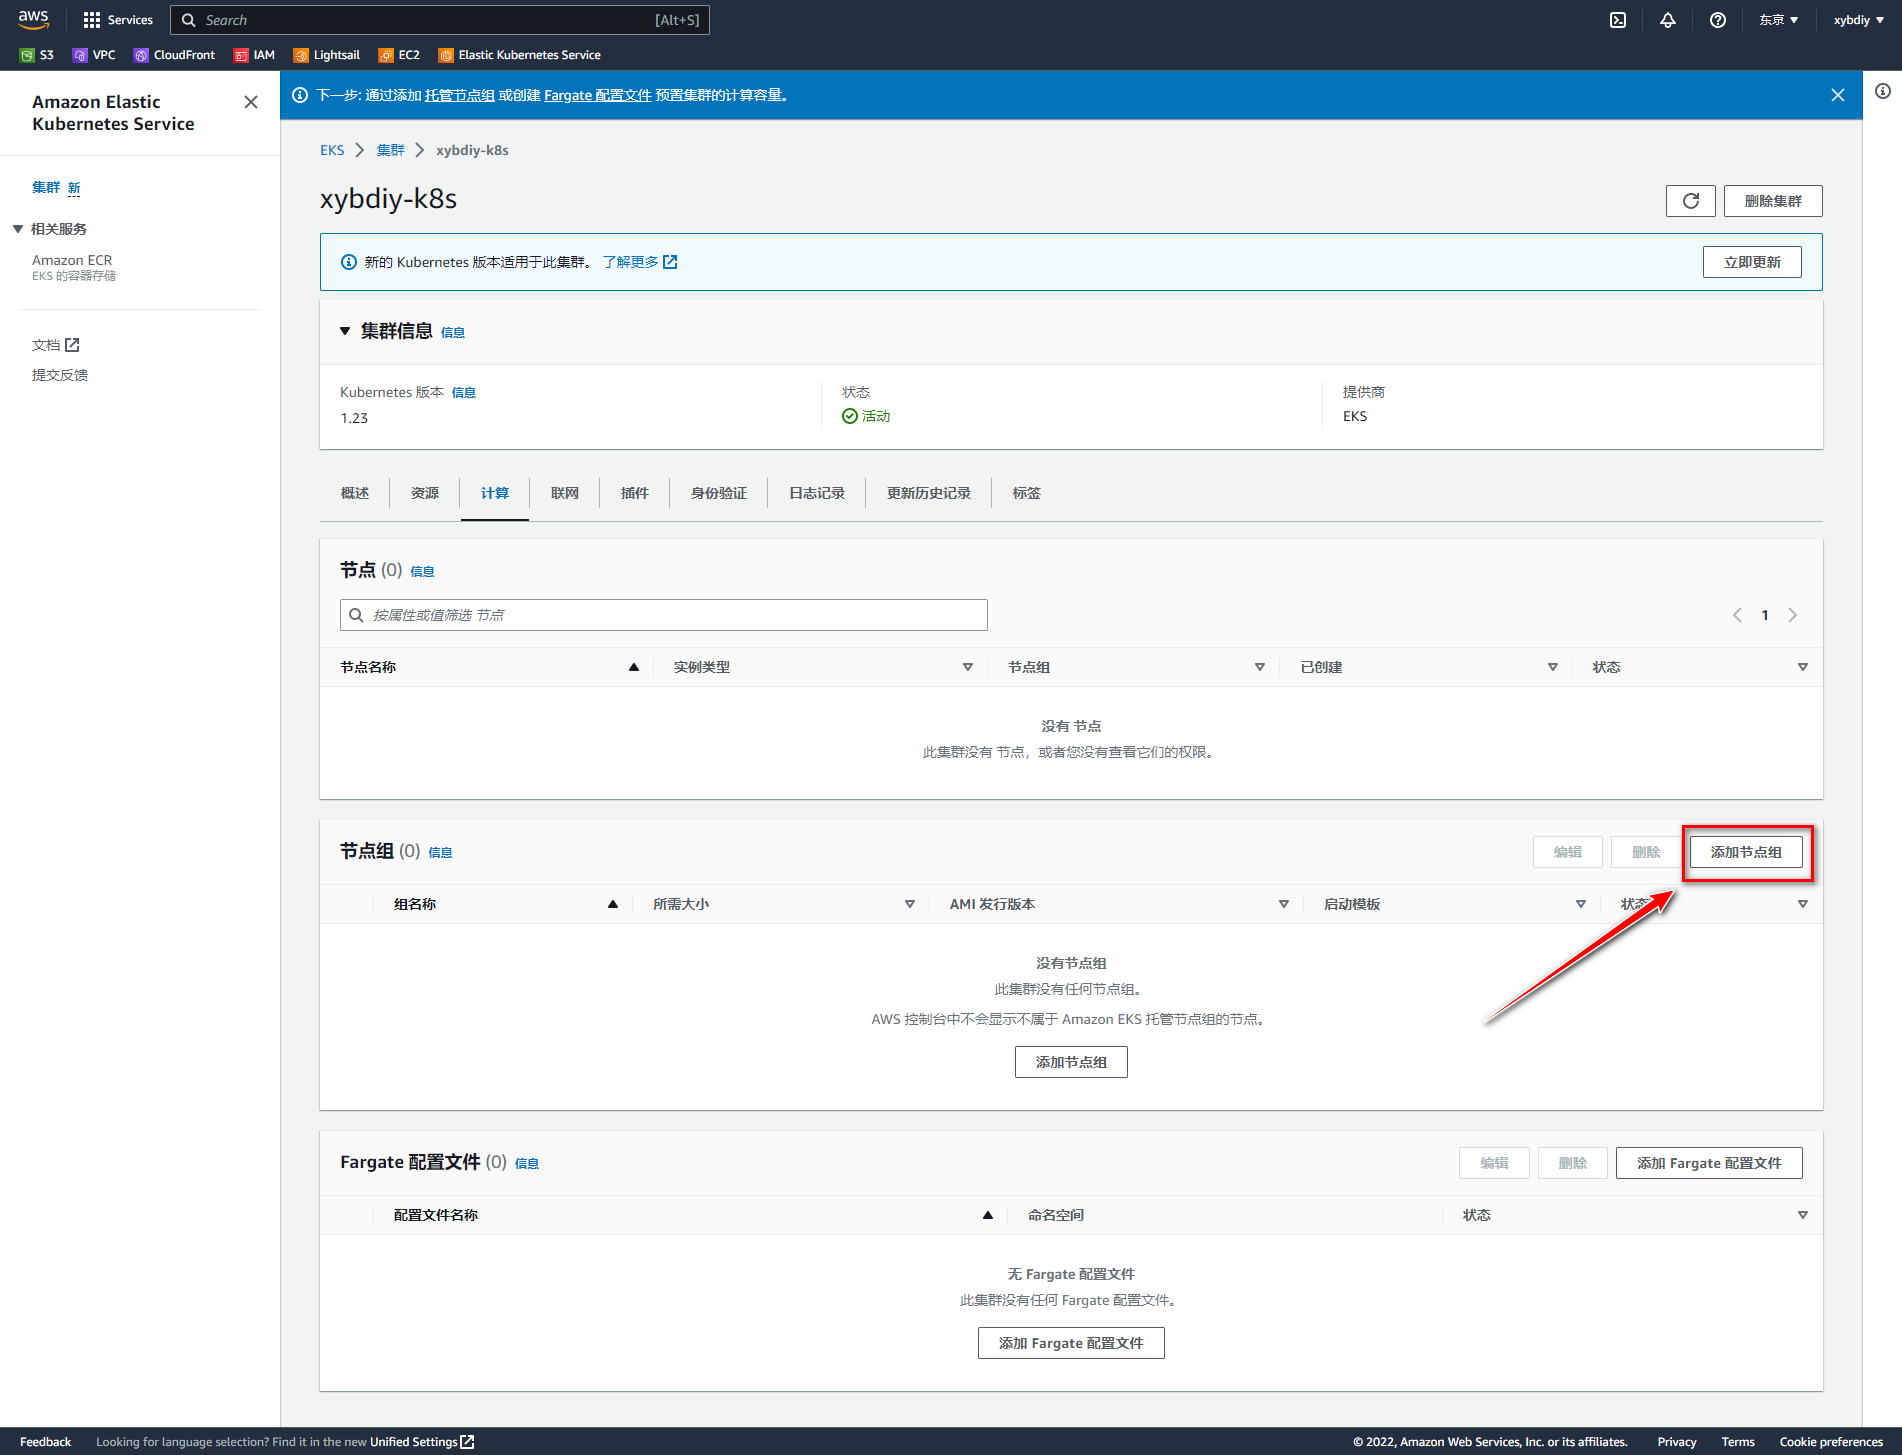The image size is (1902, 1455).
Task: Switch to the 插件 tab
Action: click(635, 493)
